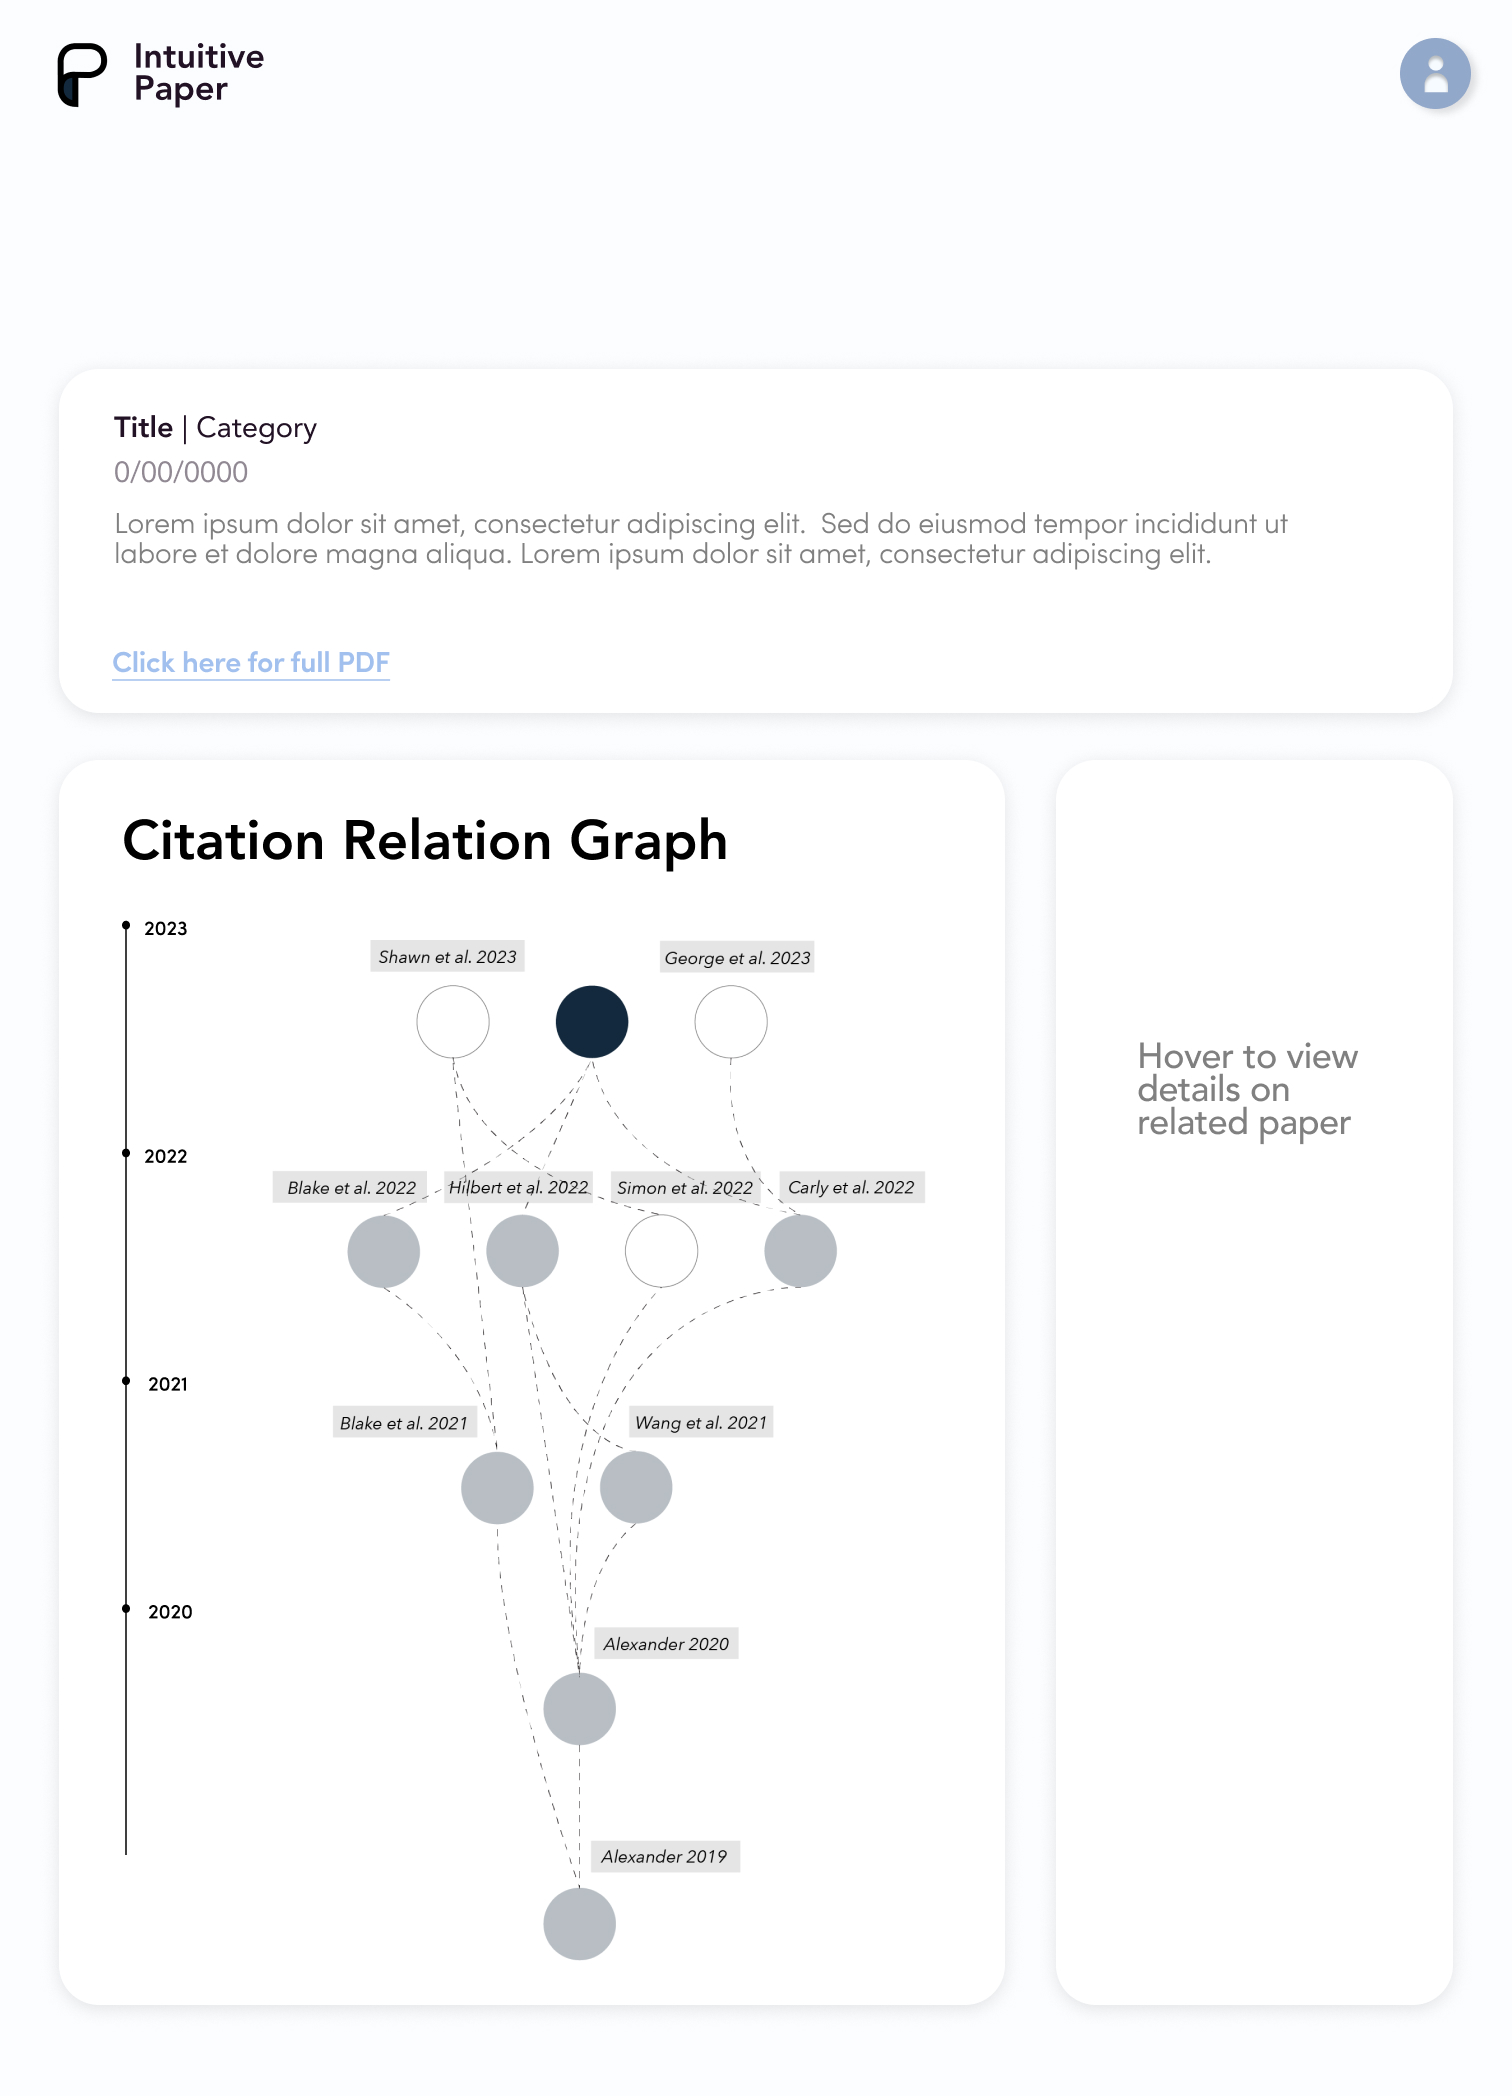
Task: Click the Intuitive Paper logo icon
Action: coord(82,74)
